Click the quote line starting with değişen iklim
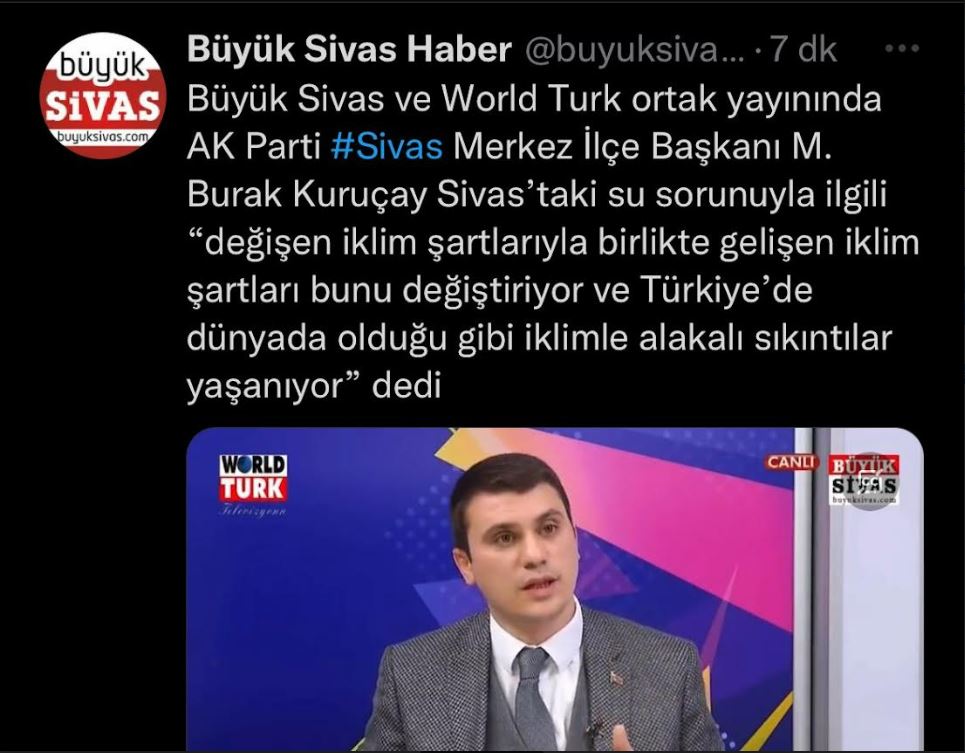 tap(553, 242)
